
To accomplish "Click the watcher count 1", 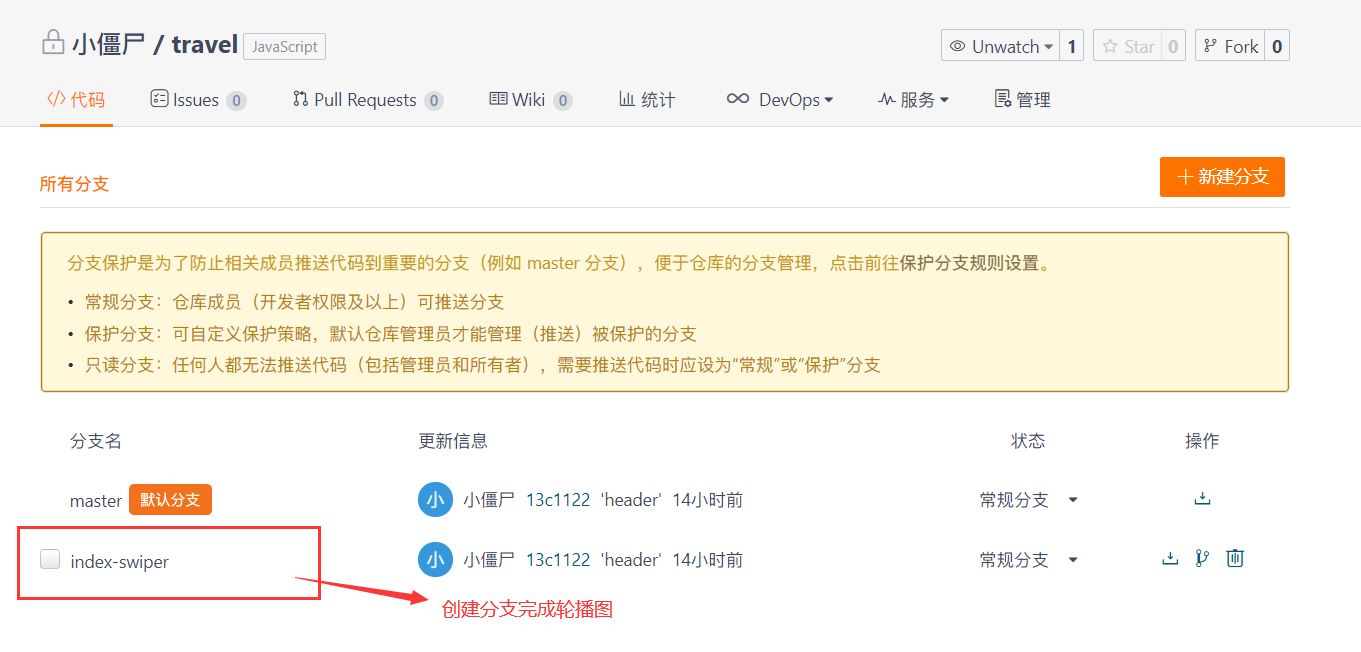I will pyautogui.click(x=1072, y=46).
